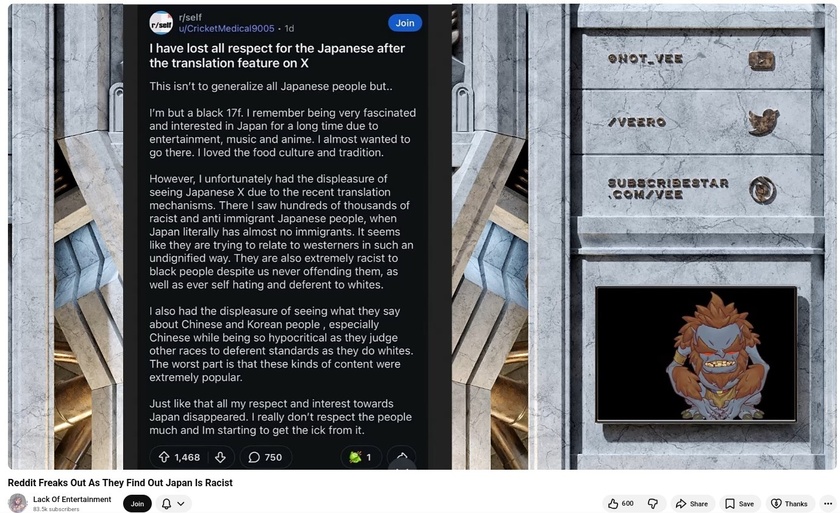The width and height of the screenshot is (840, 513).
Task: Open user CricketMedical9005 profile link
Action: pyautogui.click(x=226, y=28)
